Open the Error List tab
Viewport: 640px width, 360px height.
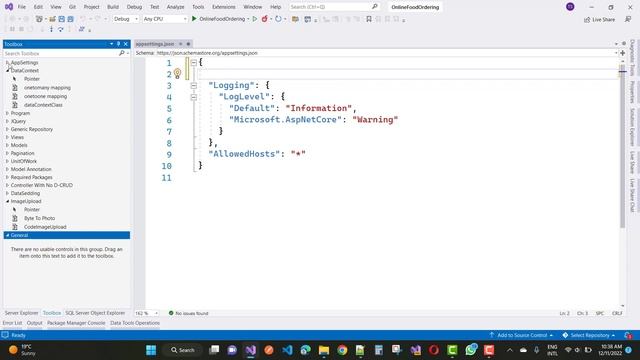pyautogui.click(x=12, y=323)
